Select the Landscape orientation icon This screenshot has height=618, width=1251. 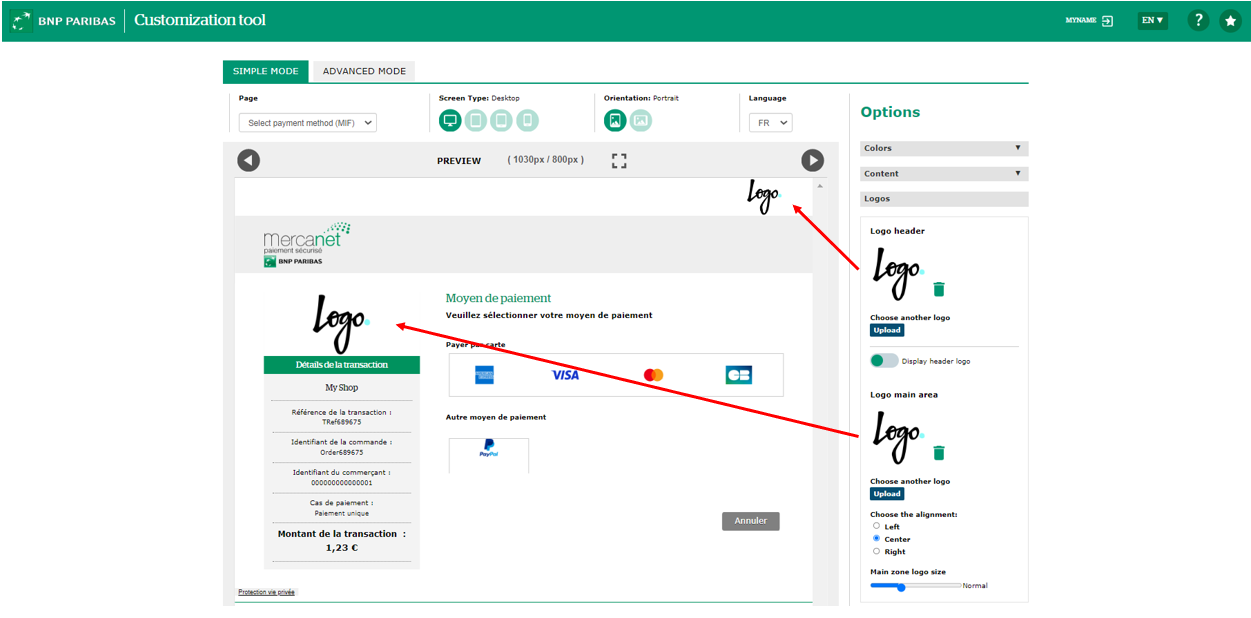coord(641,121)
